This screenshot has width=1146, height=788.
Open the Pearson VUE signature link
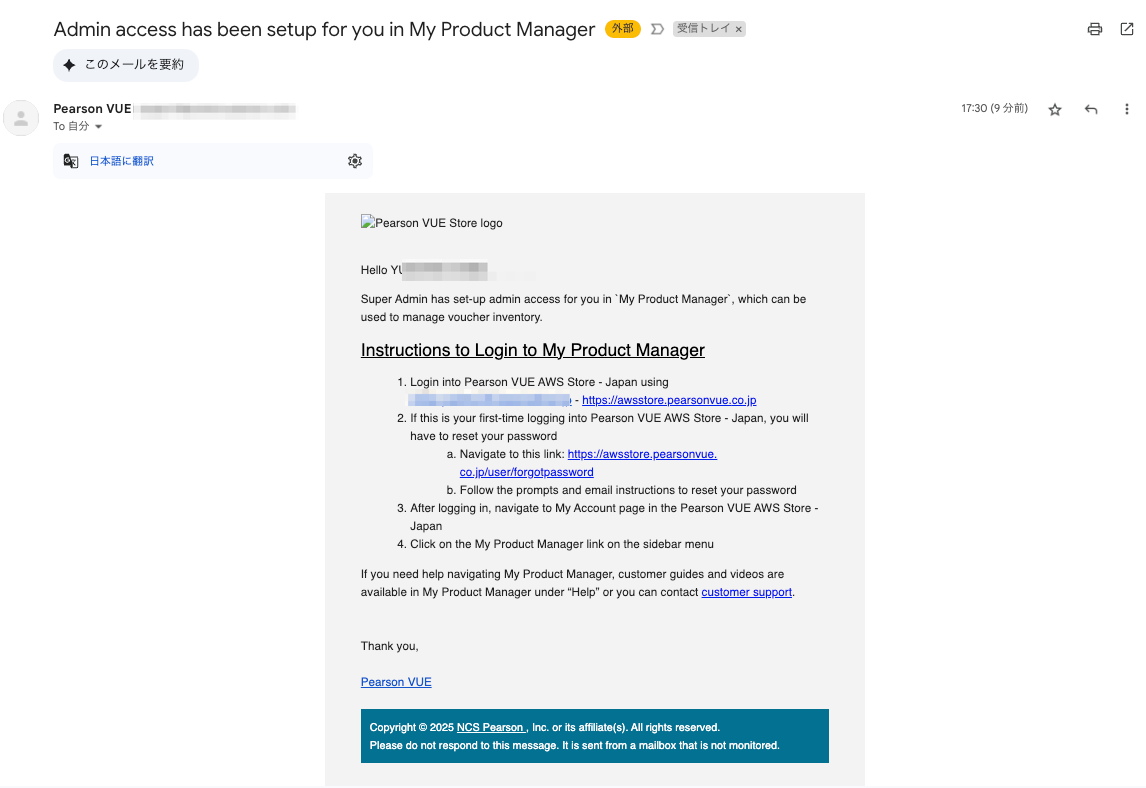(396, 682)
